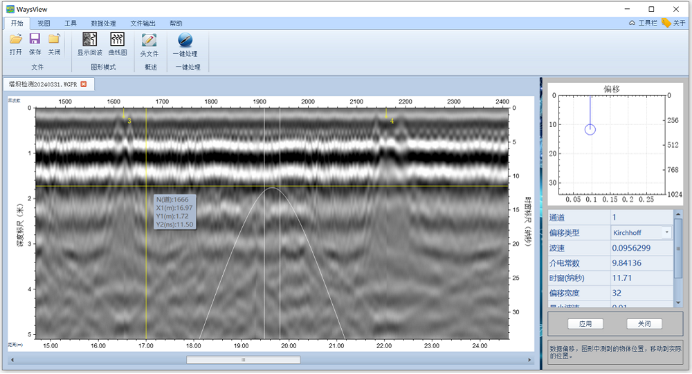Close the WGPR document tab
The width and height of the screenshot is (692, 374).
coord(83,84)
